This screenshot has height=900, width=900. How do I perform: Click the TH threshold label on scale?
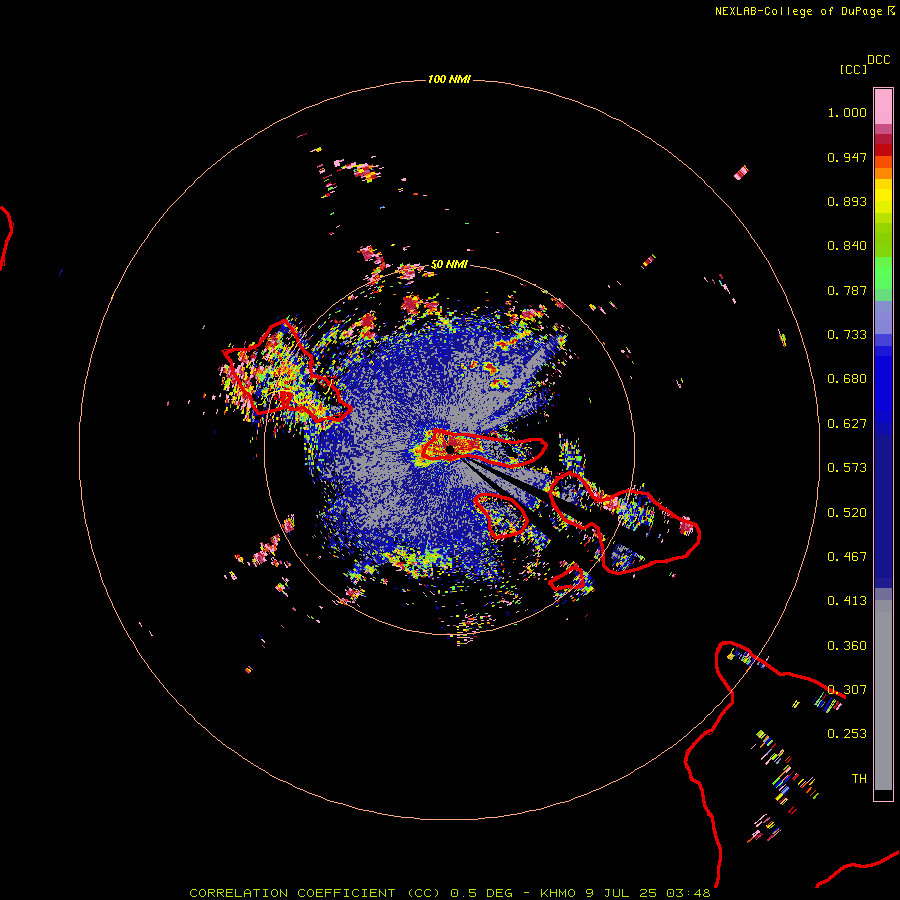coord(859,779)
